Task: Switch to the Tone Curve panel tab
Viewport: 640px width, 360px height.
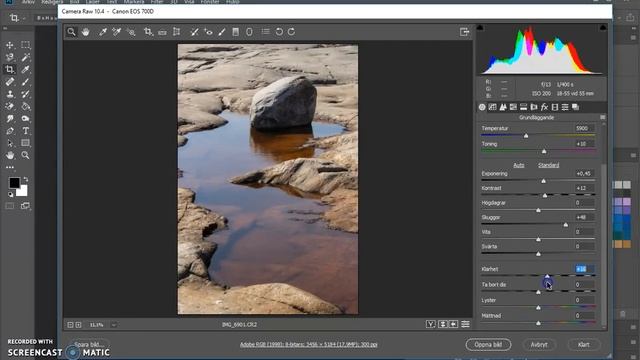Action: click(x=492, y=107)
